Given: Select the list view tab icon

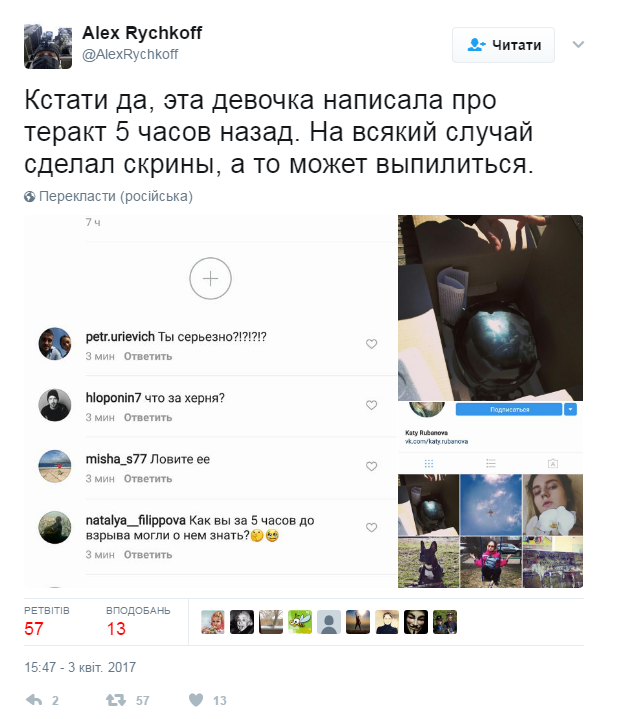Looking at the screenshot, I should (491, 464).
